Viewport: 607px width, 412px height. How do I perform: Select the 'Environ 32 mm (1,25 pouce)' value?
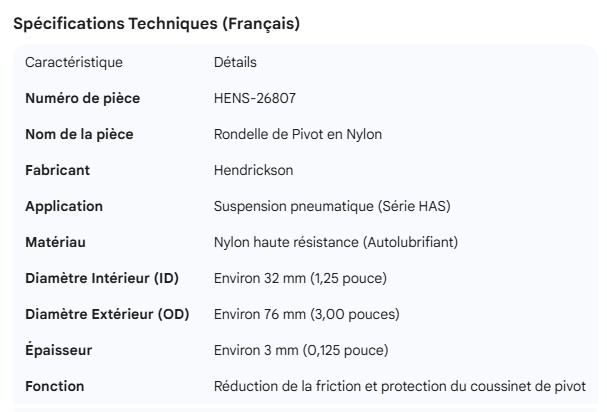pos(300,278)
